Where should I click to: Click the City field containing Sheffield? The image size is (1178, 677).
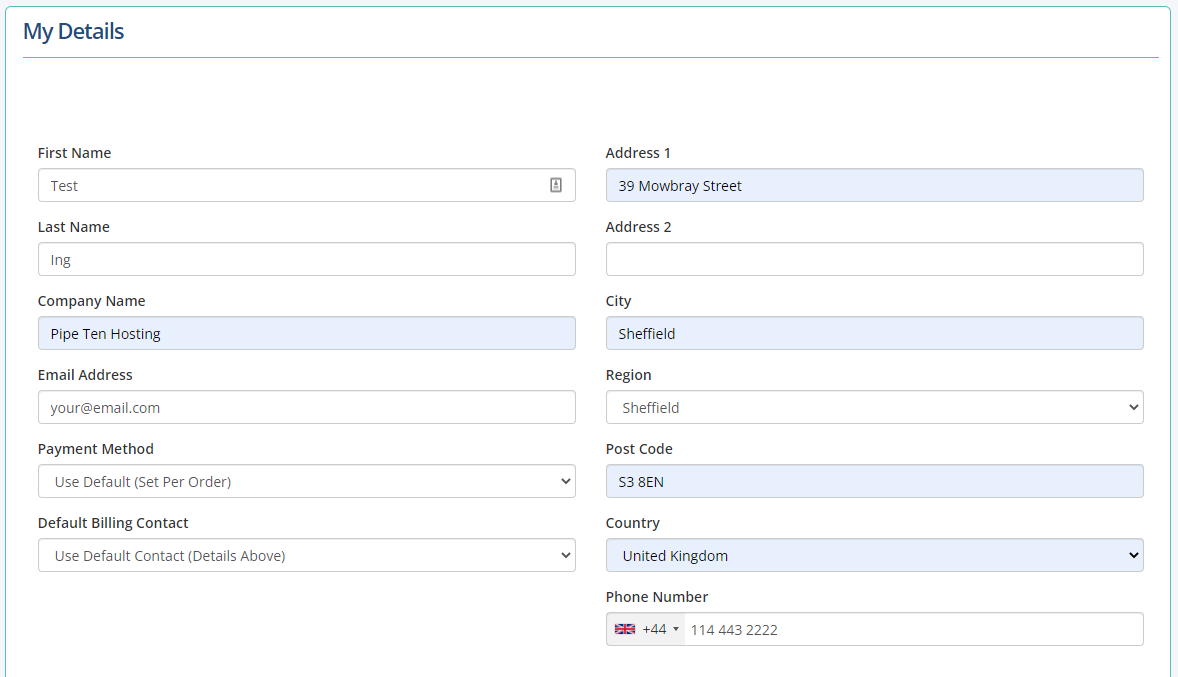[x=874, y=333]
